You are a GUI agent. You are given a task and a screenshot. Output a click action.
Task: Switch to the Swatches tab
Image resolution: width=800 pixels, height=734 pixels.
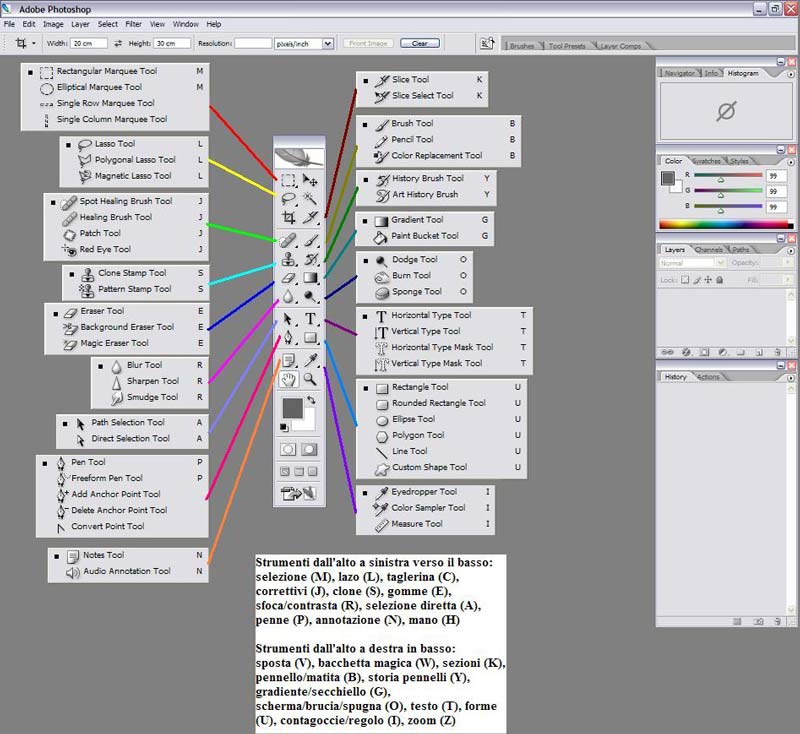[706, 161]
